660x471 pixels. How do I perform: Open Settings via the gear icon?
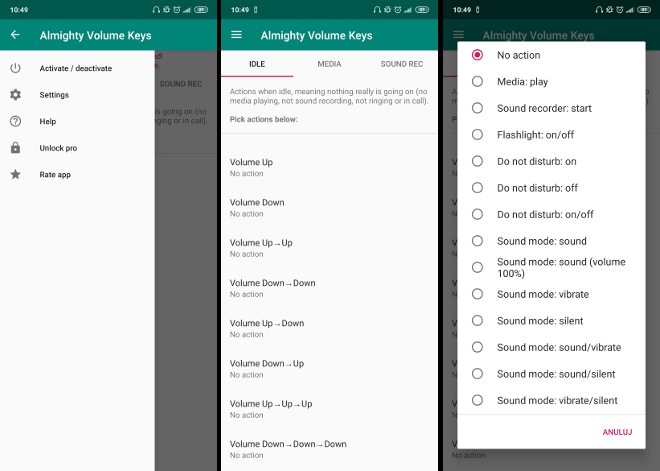click(x=15, y=95)
